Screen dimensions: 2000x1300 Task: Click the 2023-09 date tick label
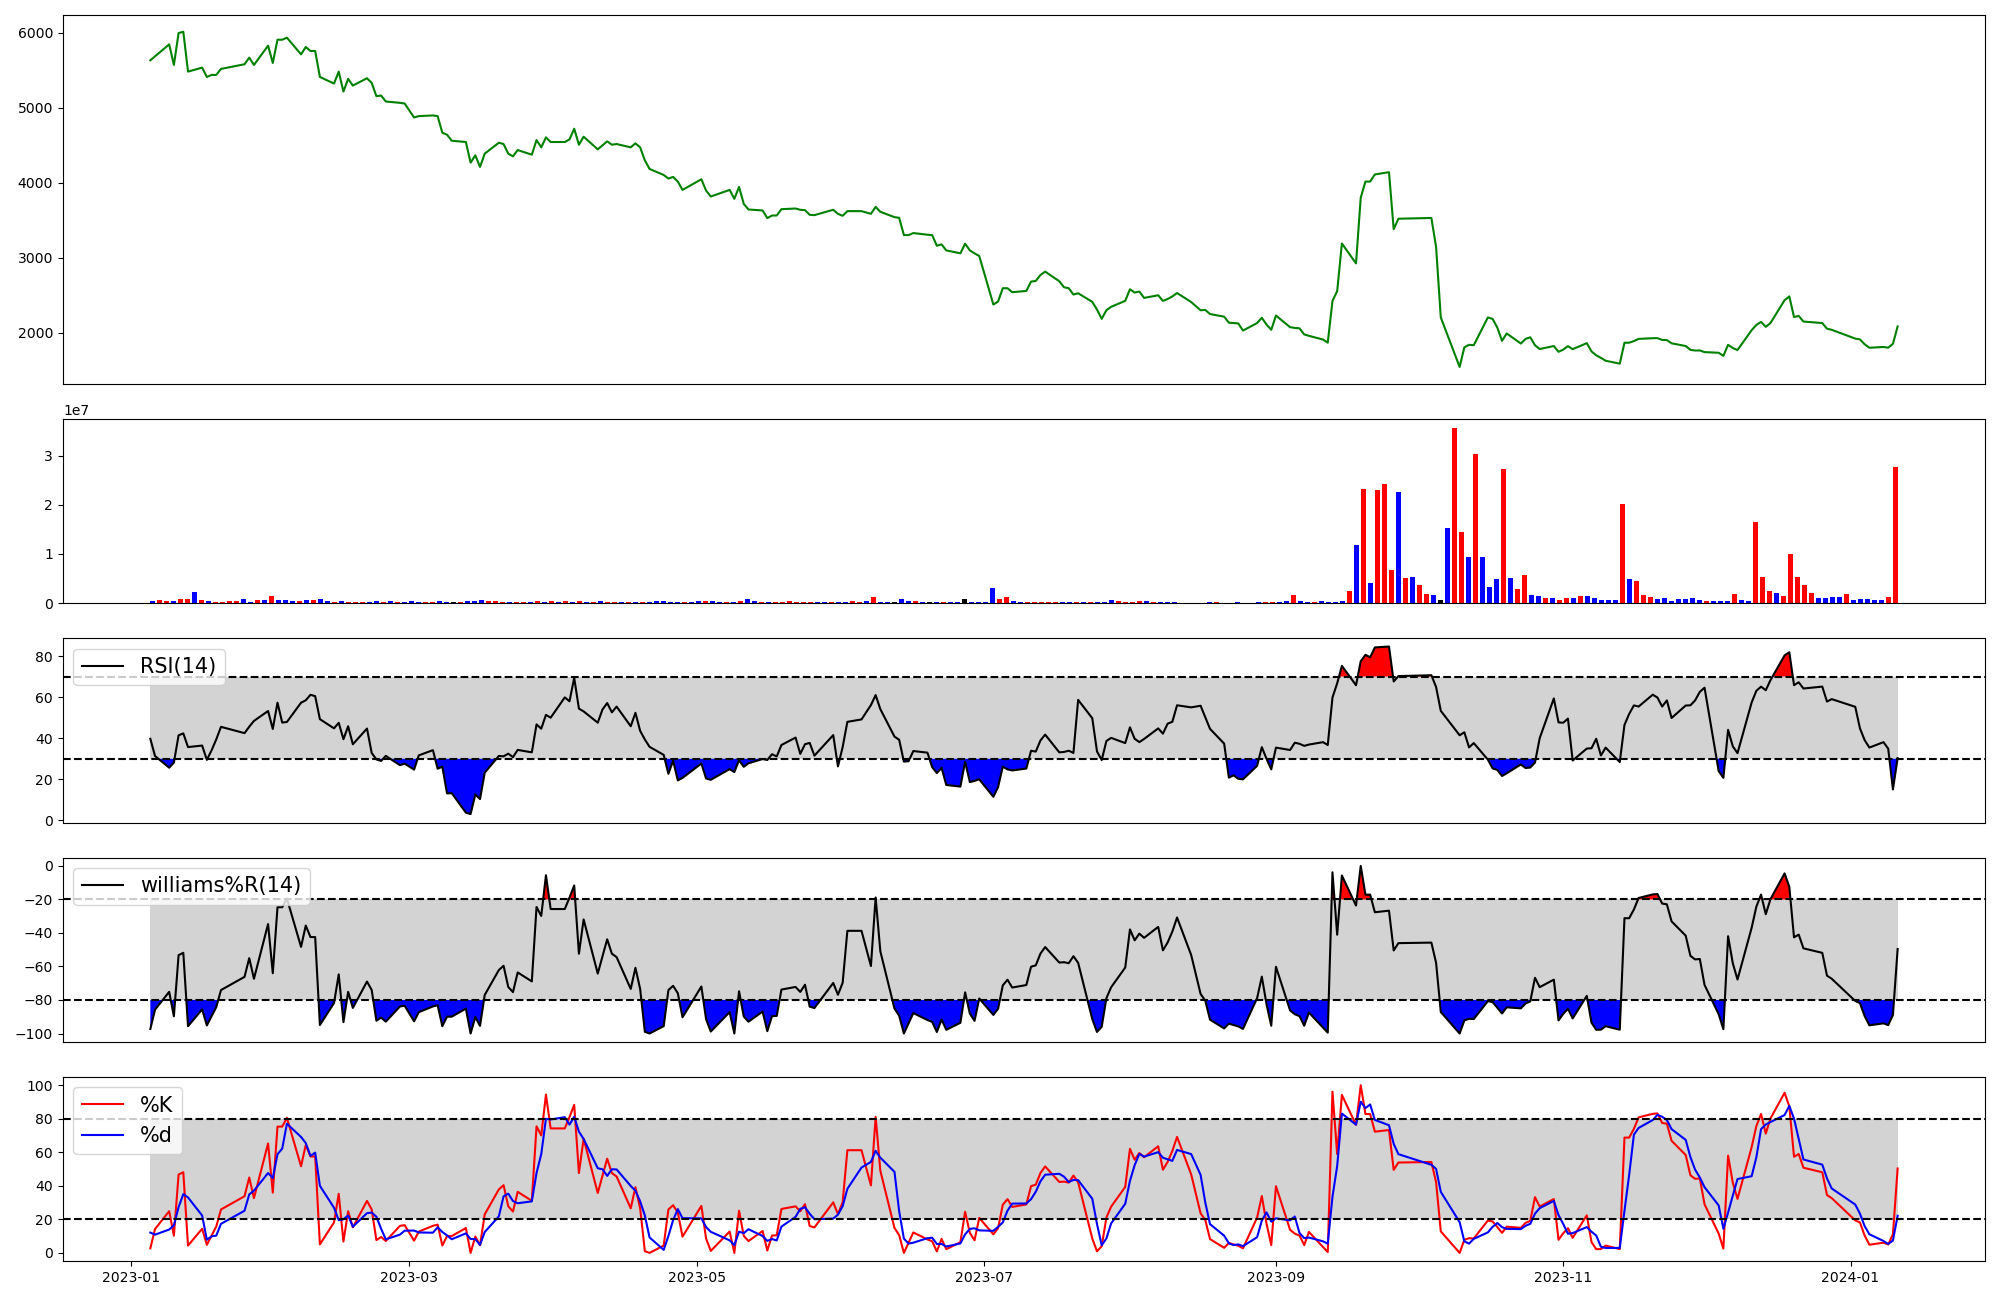point(1276,1277)
